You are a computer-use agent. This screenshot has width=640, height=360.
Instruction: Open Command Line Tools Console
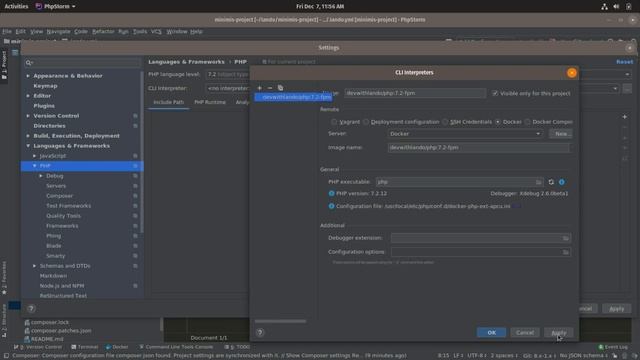tap(176, 347)
